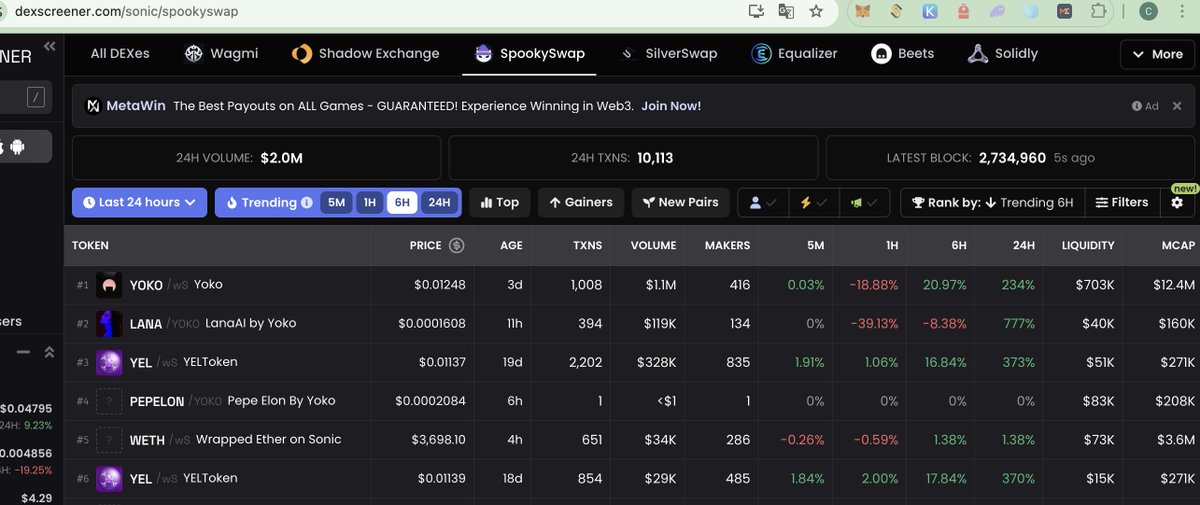Click the browser address bar URL

click(x=125, y=12)
